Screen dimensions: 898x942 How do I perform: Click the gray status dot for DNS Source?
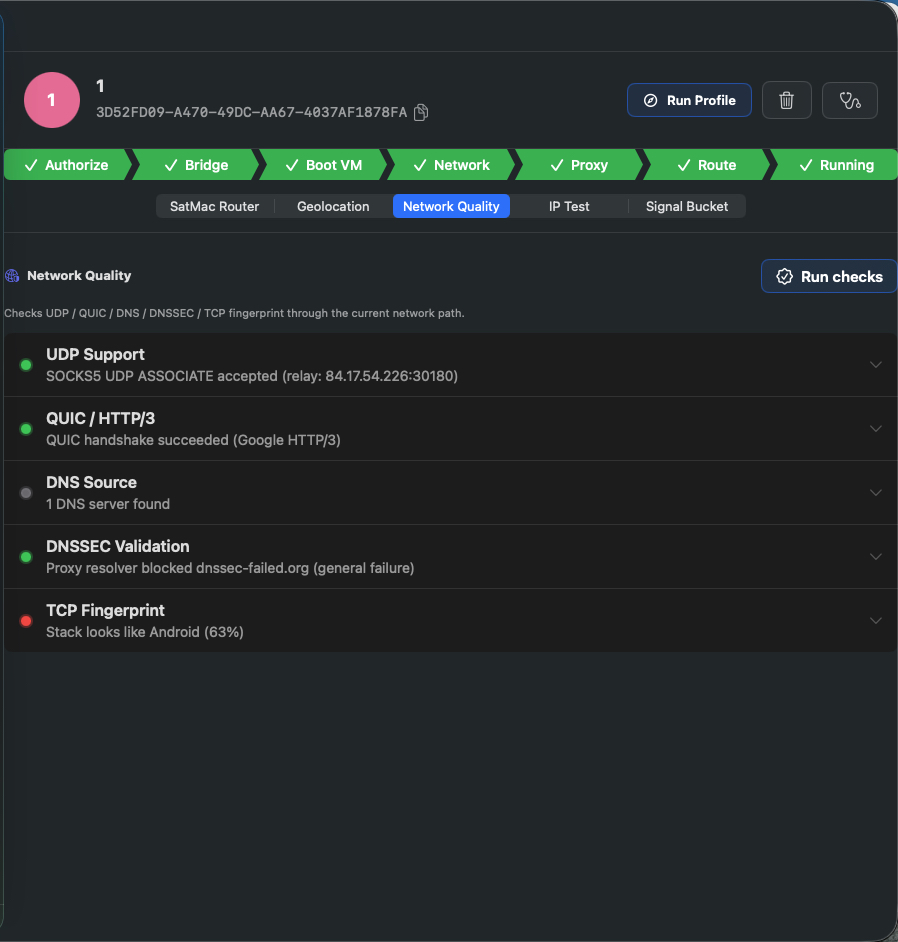[26, 493]
